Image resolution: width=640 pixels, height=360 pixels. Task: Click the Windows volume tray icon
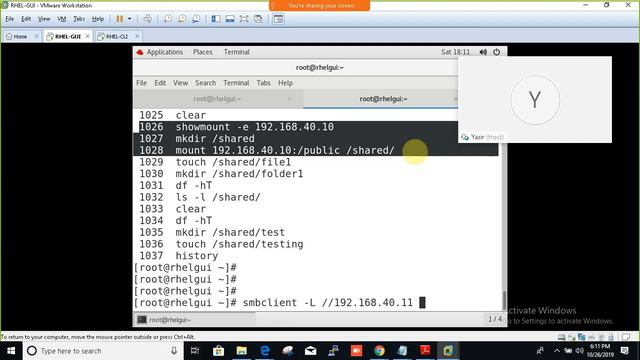click(x=579, y=351)
